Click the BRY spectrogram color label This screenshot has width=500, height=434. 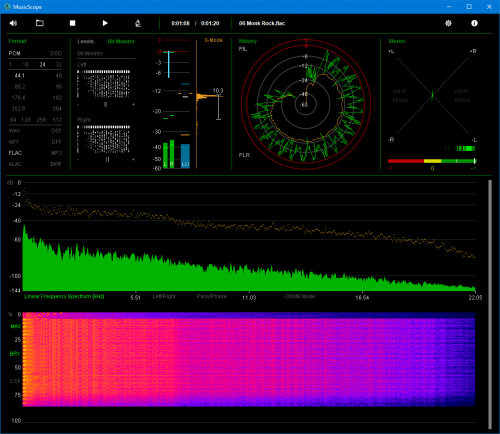click(15, 354)
